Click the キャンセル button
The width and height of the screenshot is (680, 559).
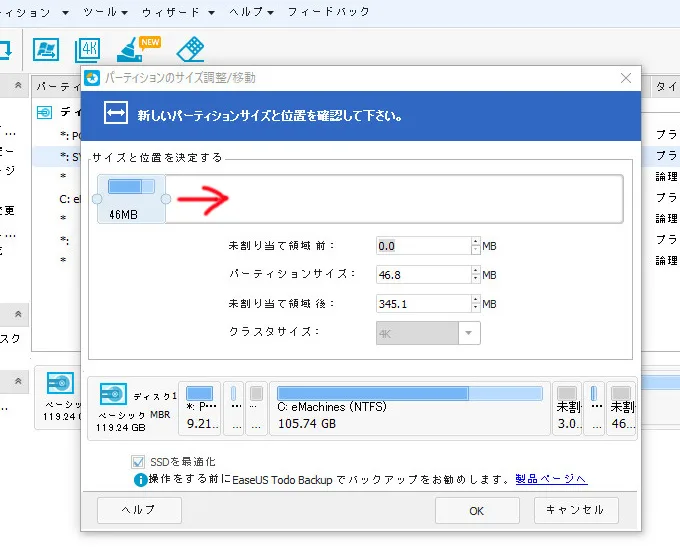(576, 510)
